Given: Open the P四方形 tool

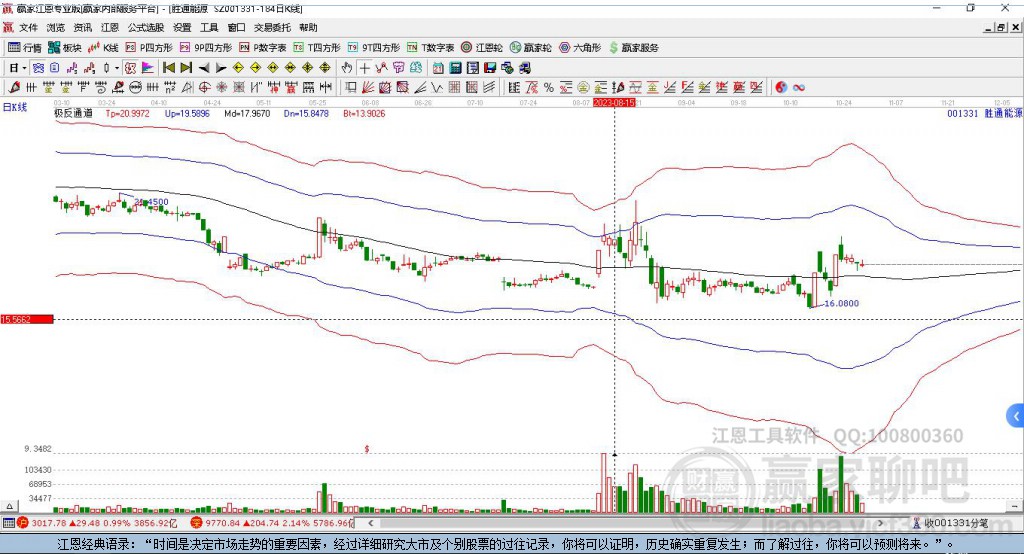Looking at the screenshot, I should [149, 48].
